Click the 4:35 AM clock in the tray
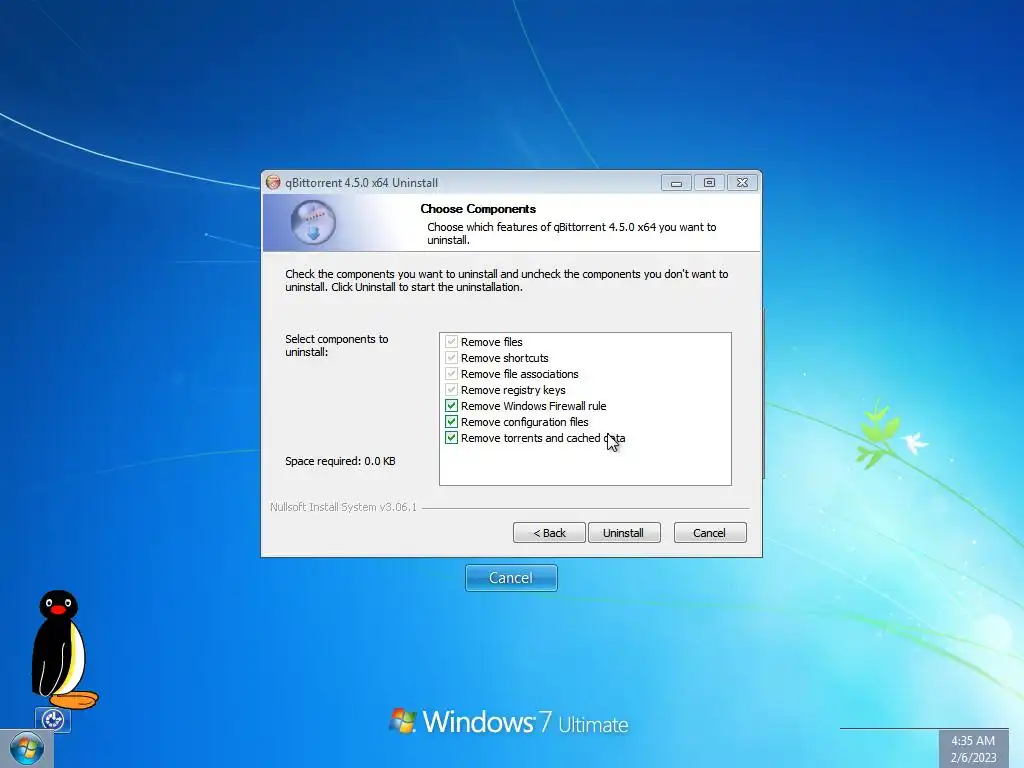1024x768 pixels. coord(973,741)
